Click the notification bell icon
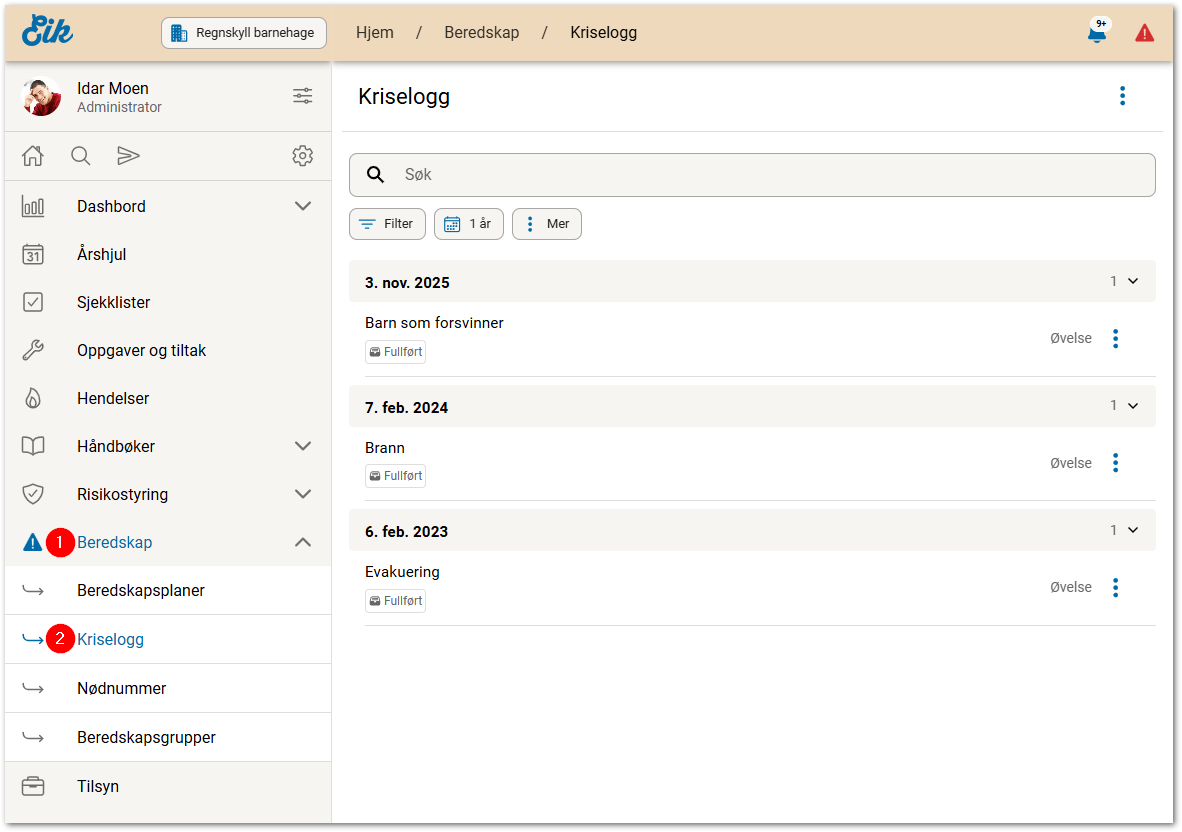Screen dimensions: 1182x832 [x=1097, y=33]
